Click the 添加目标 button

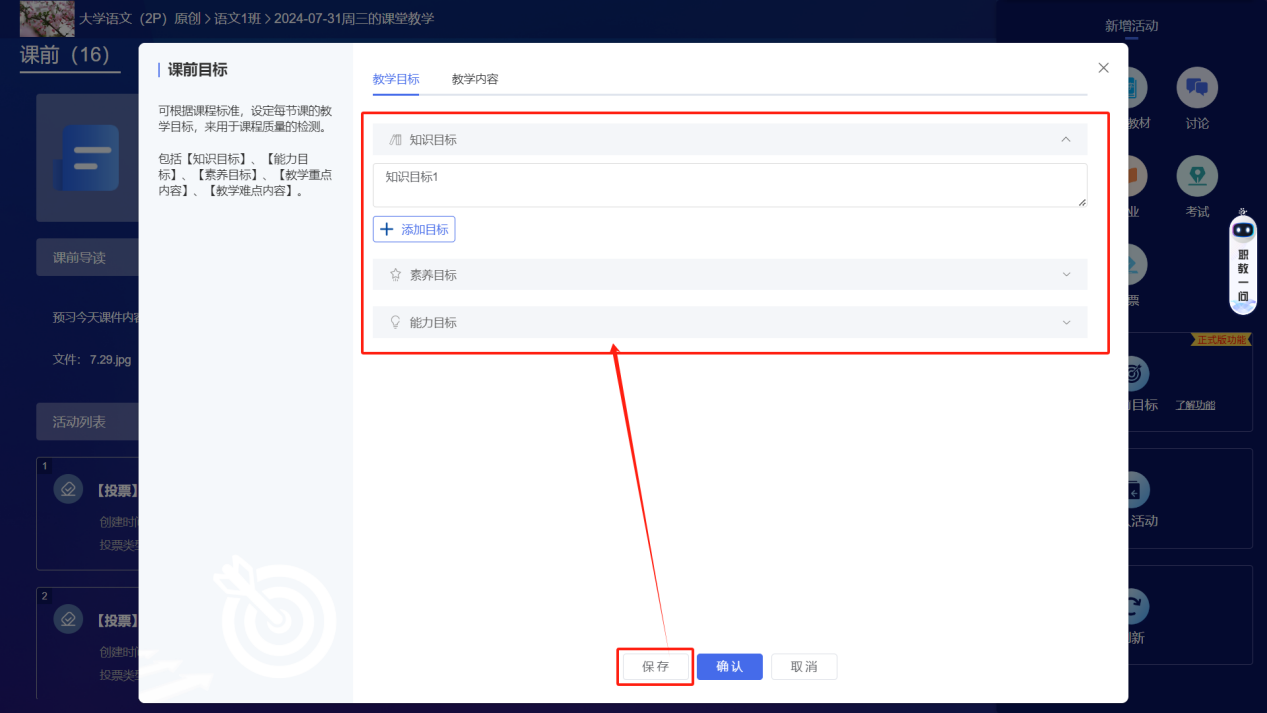(x=414, y=229)
